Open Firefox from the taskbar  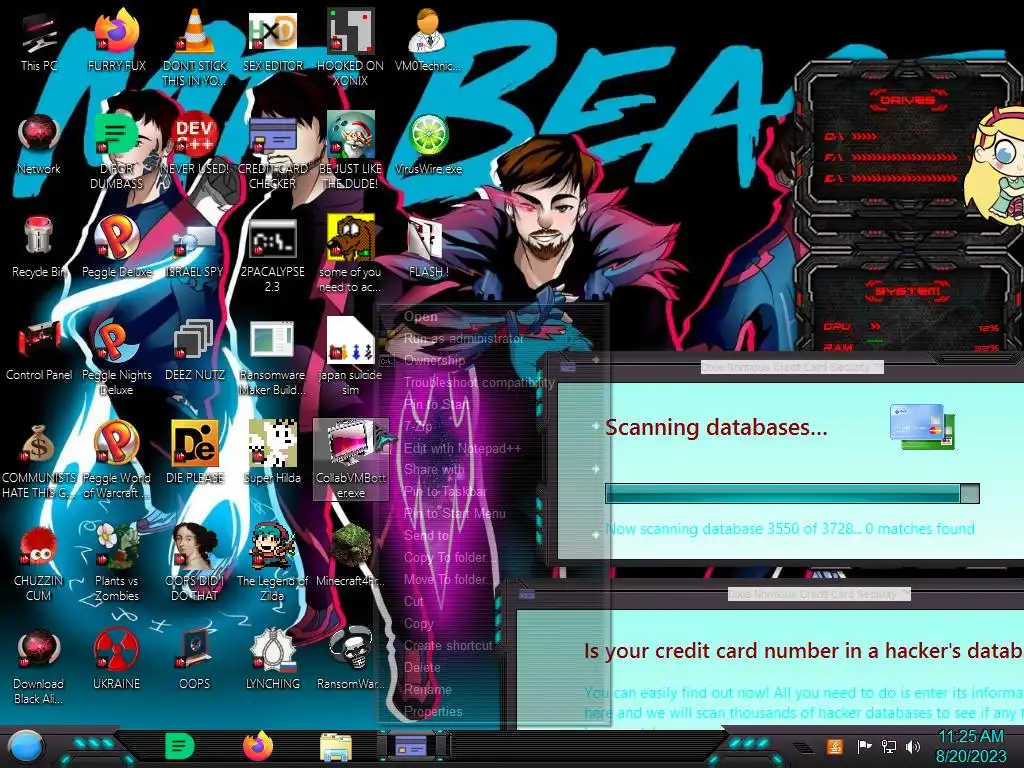pyautogui.click(x=258, y=746)
